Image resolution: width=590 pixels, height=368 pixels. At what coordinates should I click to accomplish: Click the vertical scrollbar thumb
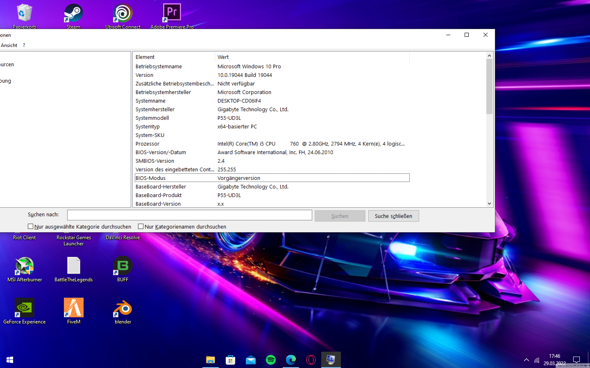(489, 87)
